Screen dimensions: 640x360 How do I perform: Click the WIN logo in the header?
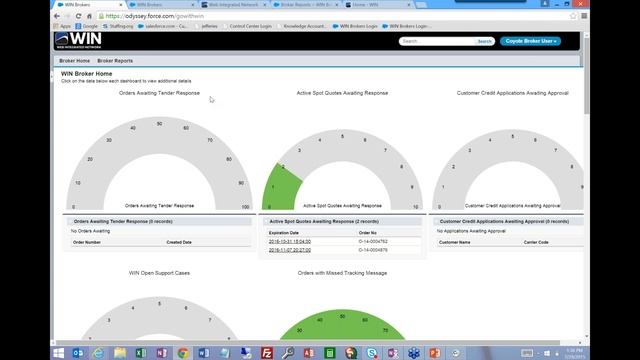pyautogui.click(x=78, y=40)
